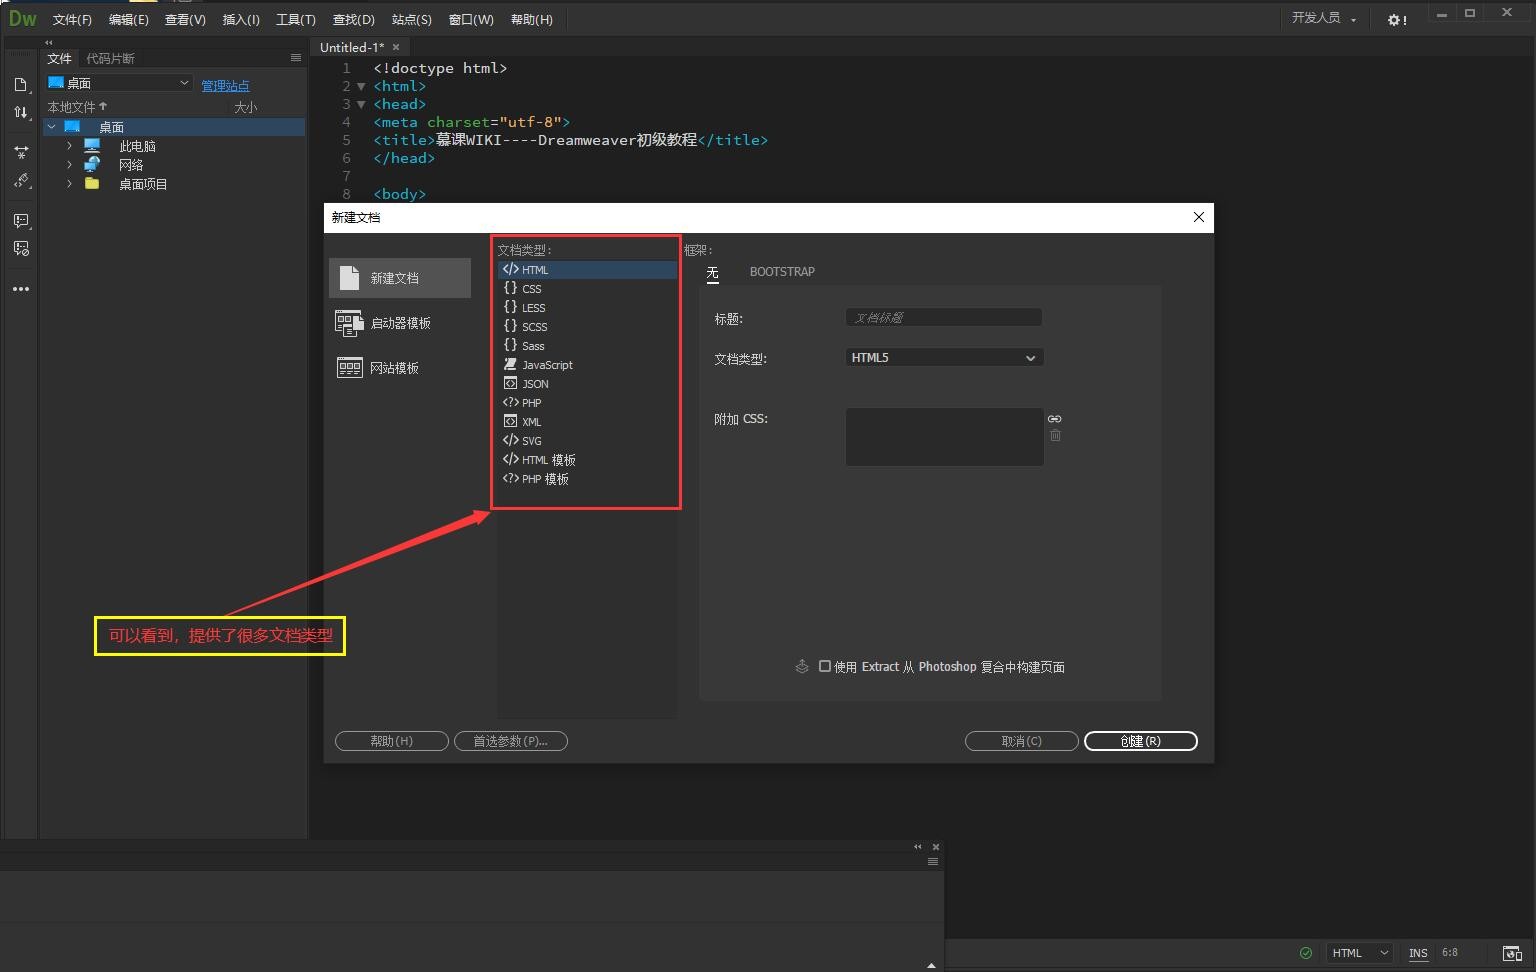Image resolution: width=1536 pixels, height=972 pixels.
Task: Click the delete CSS trash icon
Action: [x=1055, y=435]
